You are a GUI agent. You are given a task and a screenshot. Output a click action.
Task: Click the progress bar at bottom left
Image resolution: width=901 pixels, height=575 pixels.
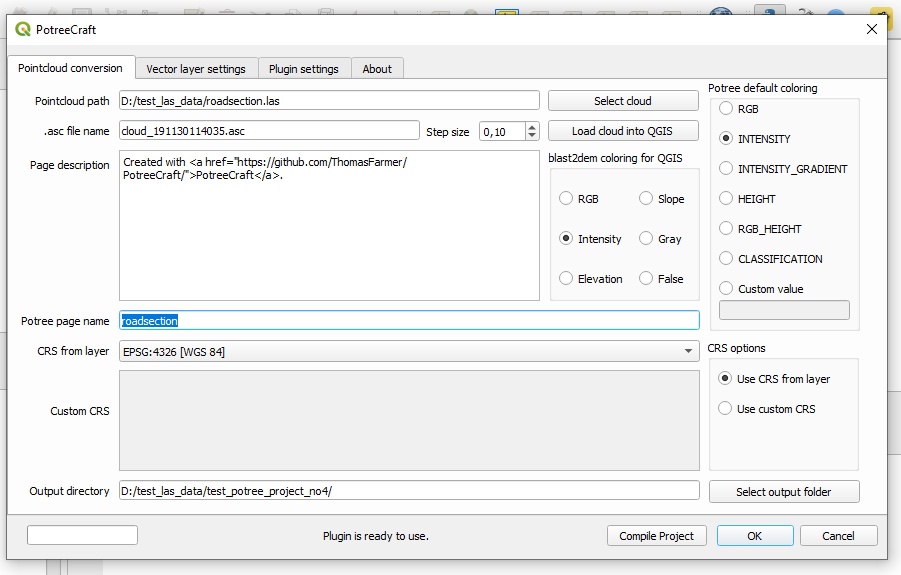click(x=82, y=535)
